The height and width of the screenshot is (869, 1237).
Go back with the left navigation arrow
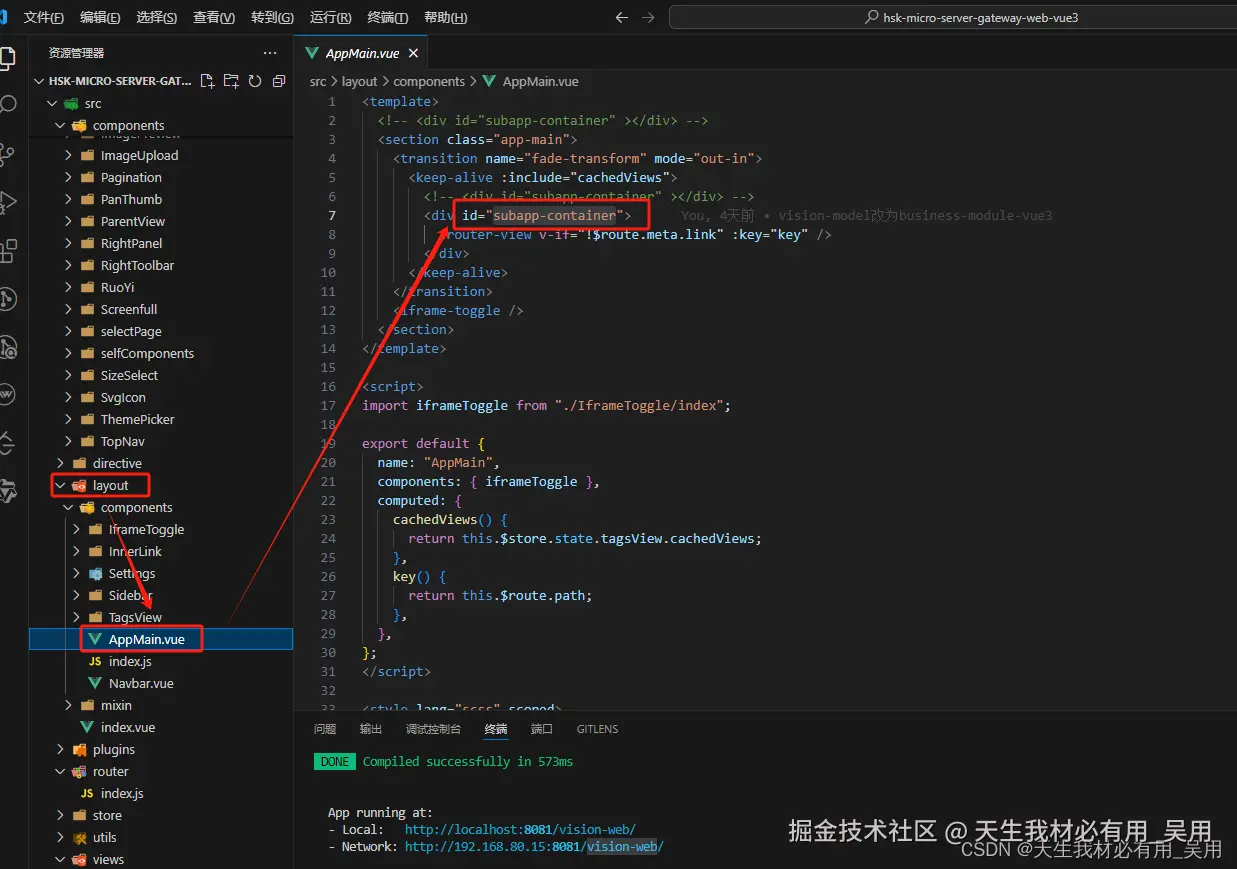click(622, 17)
